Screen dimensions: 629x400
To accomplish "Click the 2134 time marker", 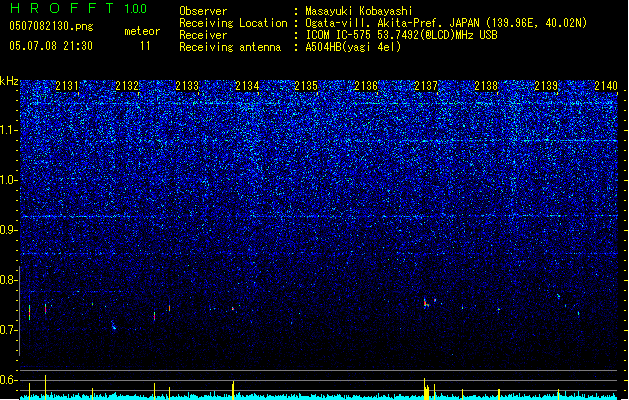I will tap(247, 86).
